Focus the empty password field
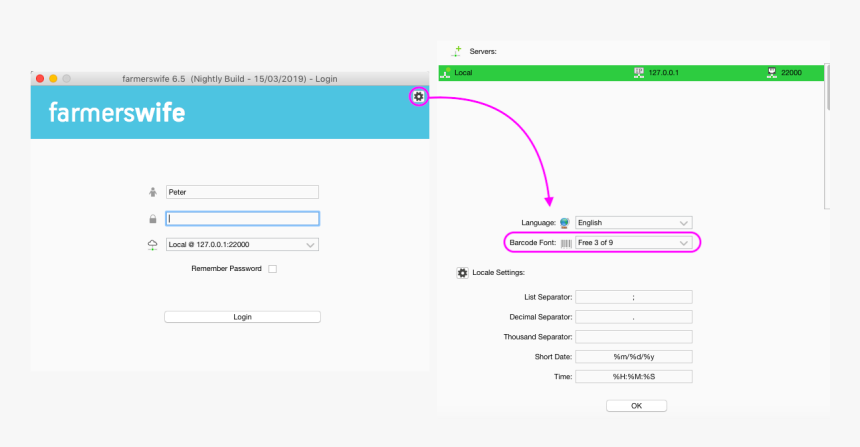 [x=242, y=218]
